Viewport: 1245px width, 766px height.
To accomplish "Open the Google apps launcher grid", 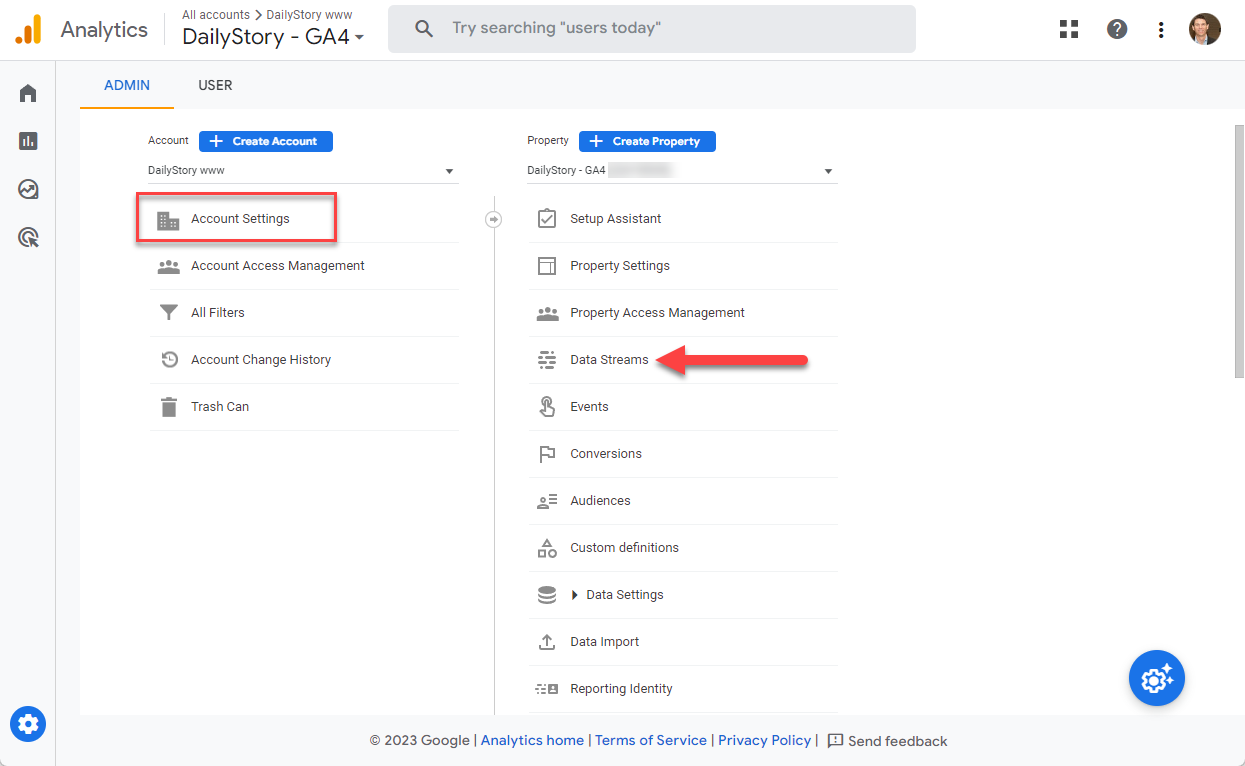I will pos(1068,28).
